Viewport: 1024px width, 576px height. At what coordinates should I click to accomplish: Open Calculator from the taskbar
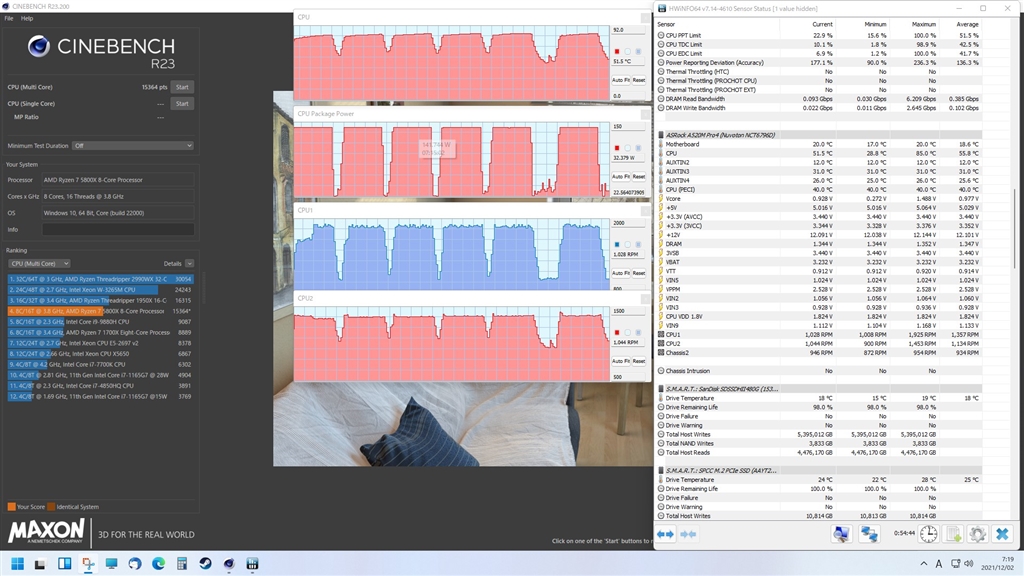(x=182, y=564)
